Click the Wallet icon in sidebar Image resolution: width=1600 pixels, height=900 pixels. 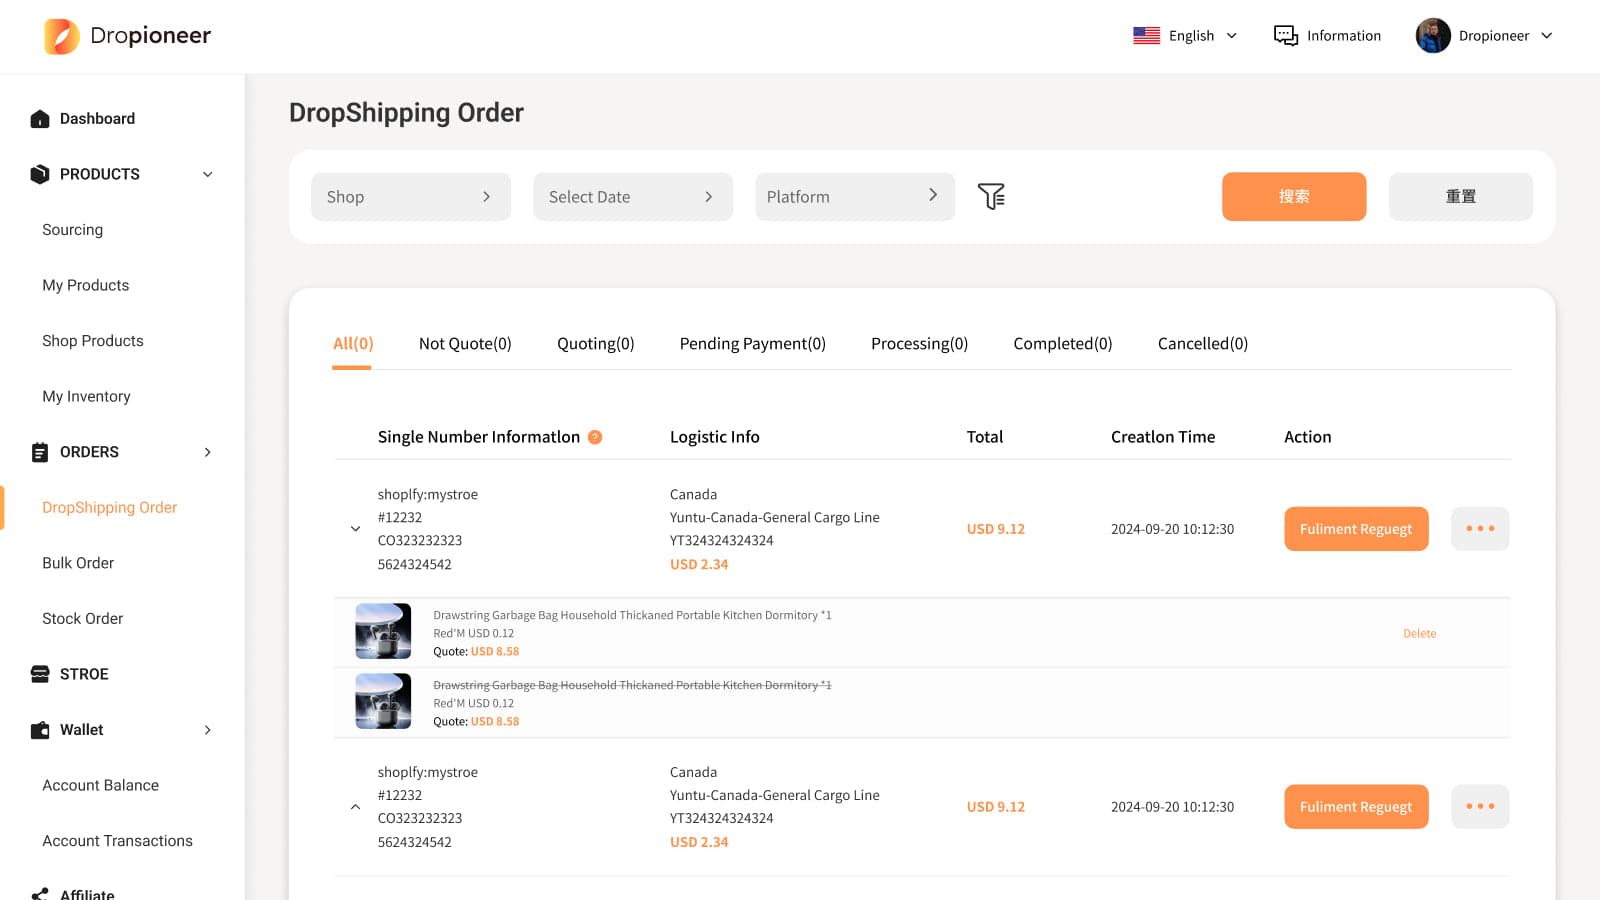point(40,730)
